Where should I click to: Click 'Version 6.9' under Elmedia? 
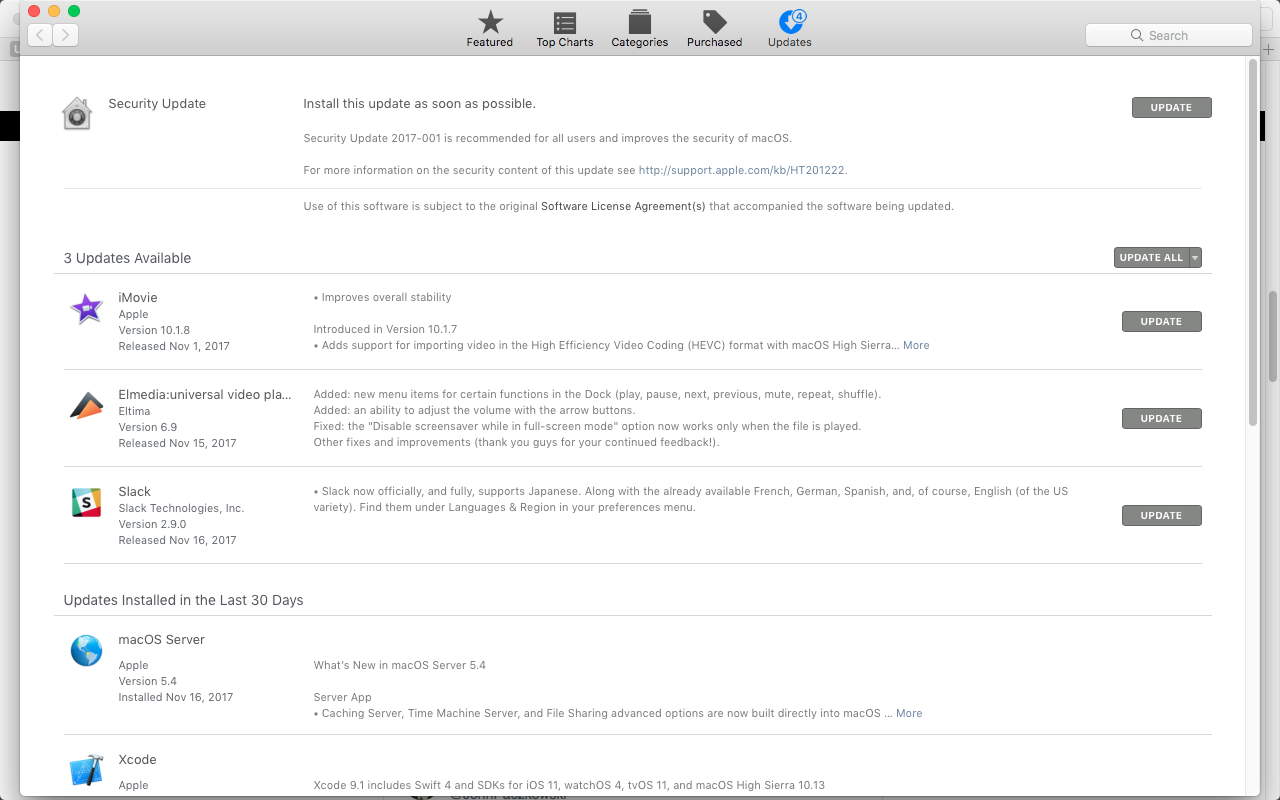(x=147, y=427)
